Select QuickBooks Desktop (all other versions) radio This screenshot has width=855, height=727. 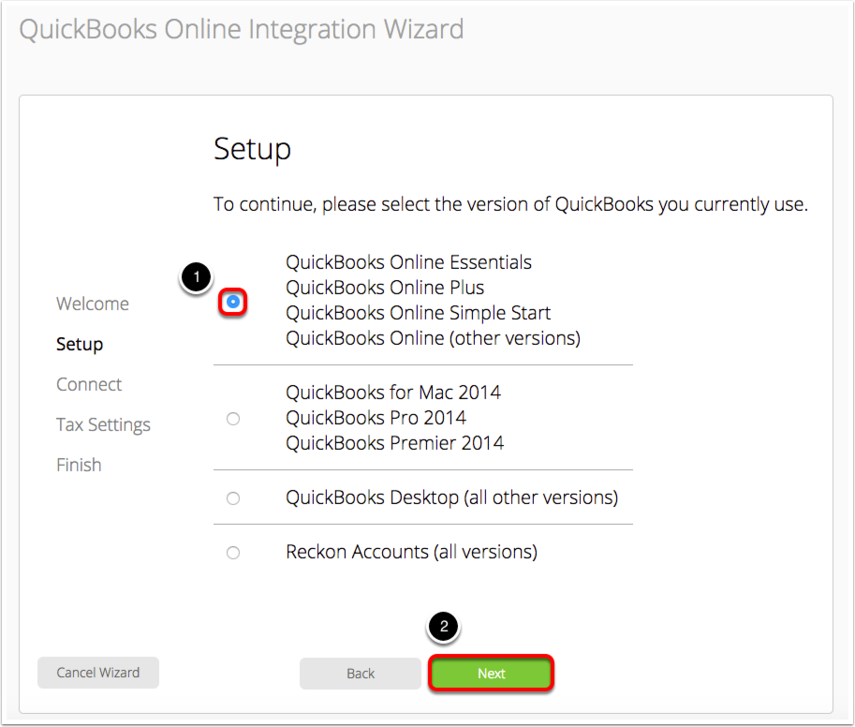click(x=233, y=498)
